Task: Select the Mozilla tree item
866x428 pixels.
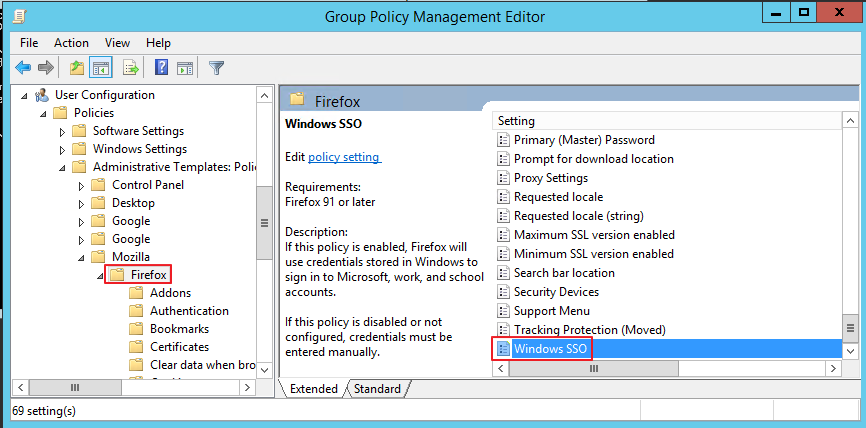Action: tap(131, 257)
